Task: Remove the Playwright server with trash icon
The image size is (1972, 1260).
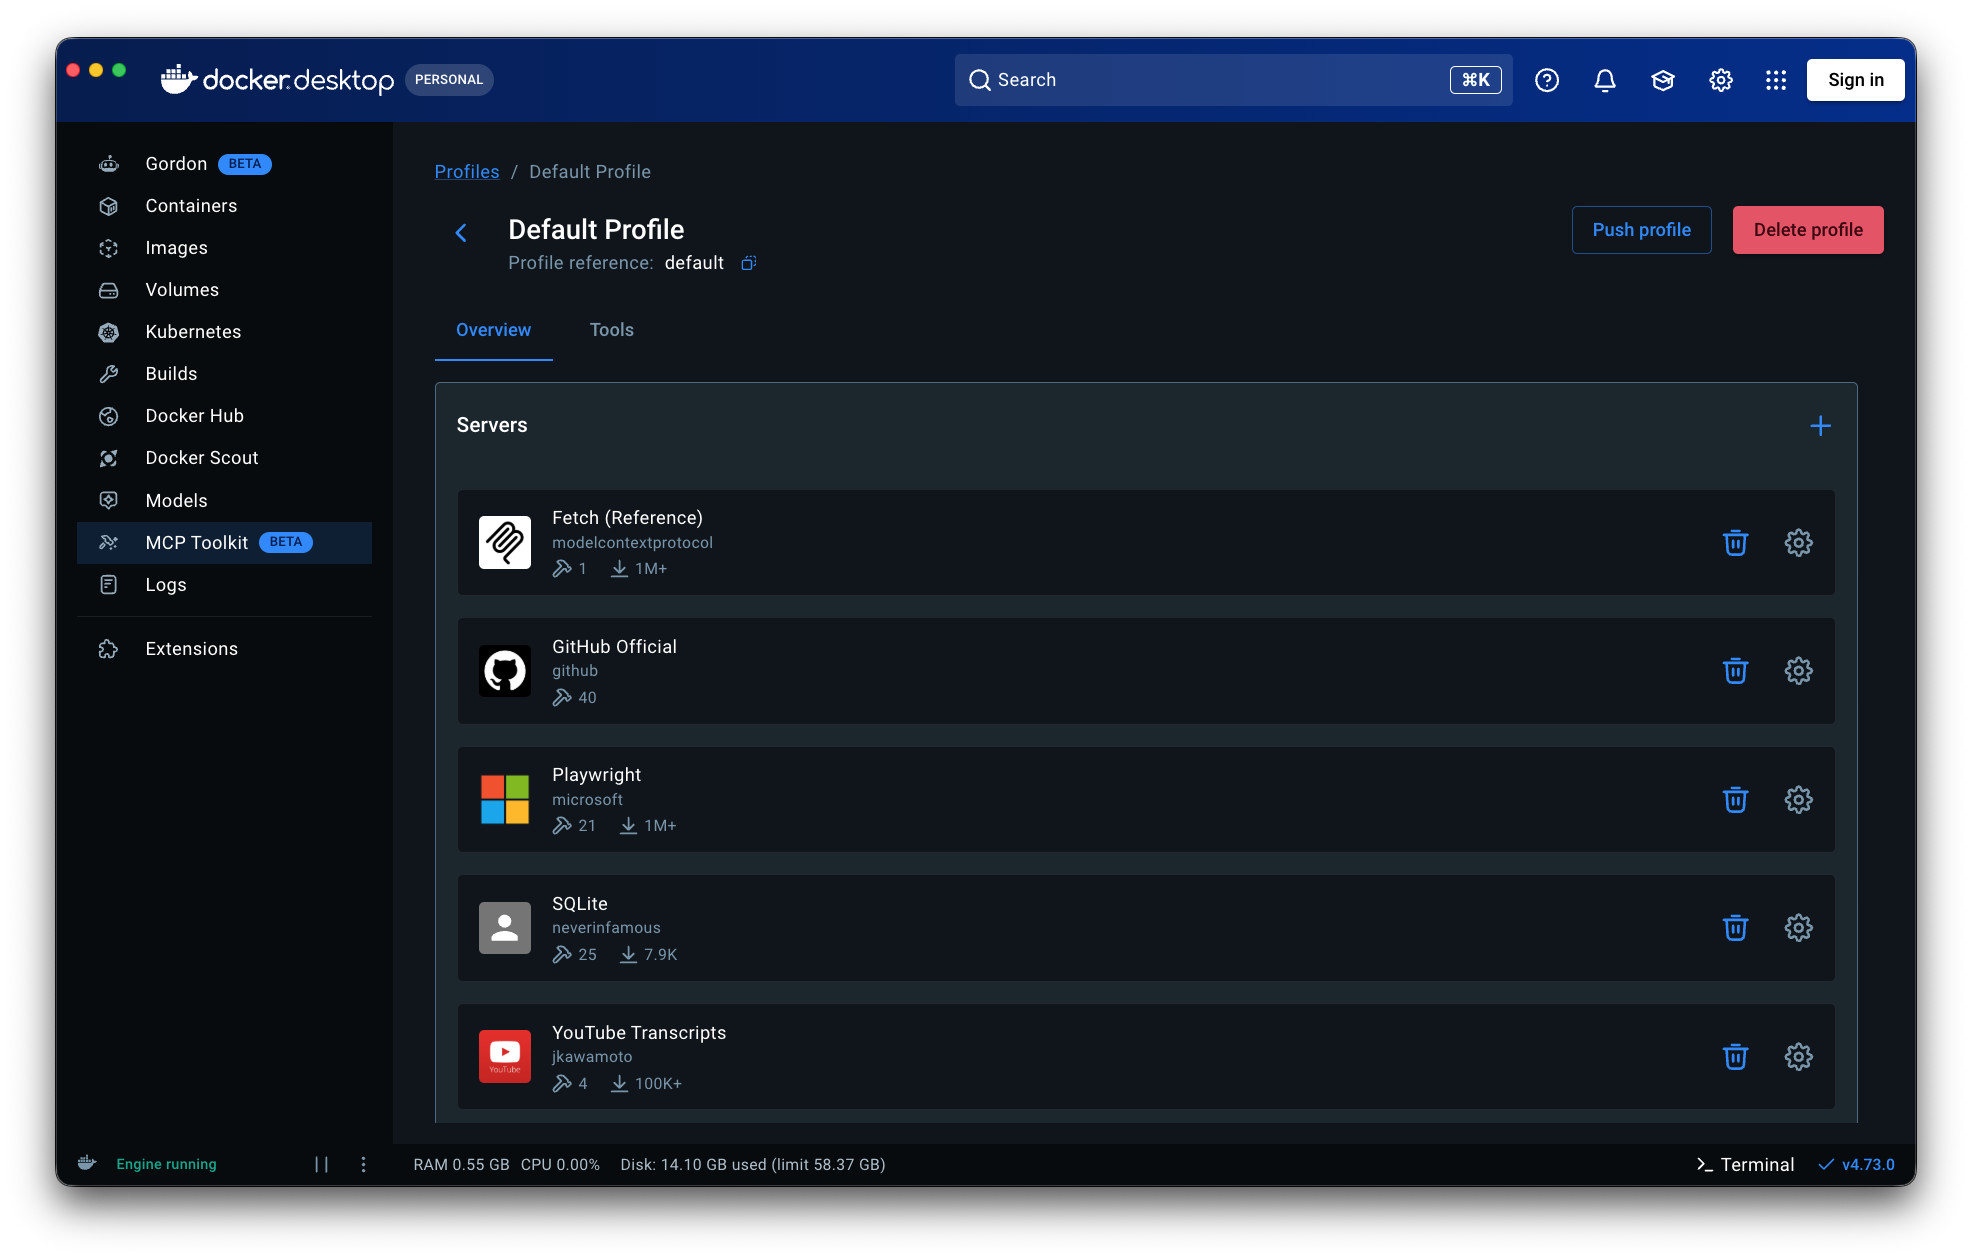Action: click(1735, 799)
